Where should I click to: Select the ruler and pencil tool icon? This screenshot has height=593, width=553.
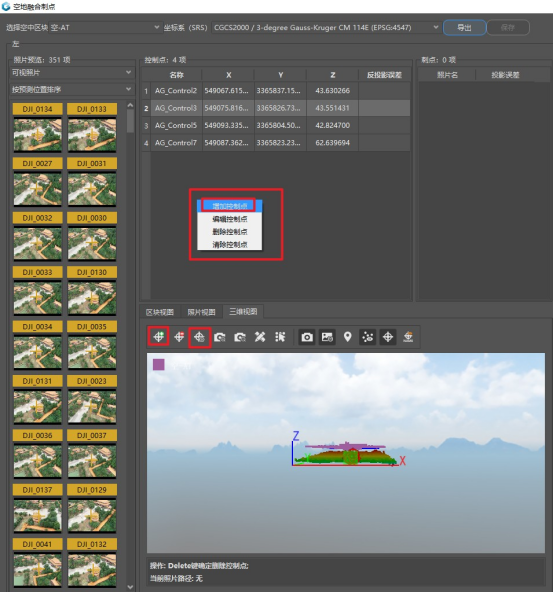coord(260,337)
